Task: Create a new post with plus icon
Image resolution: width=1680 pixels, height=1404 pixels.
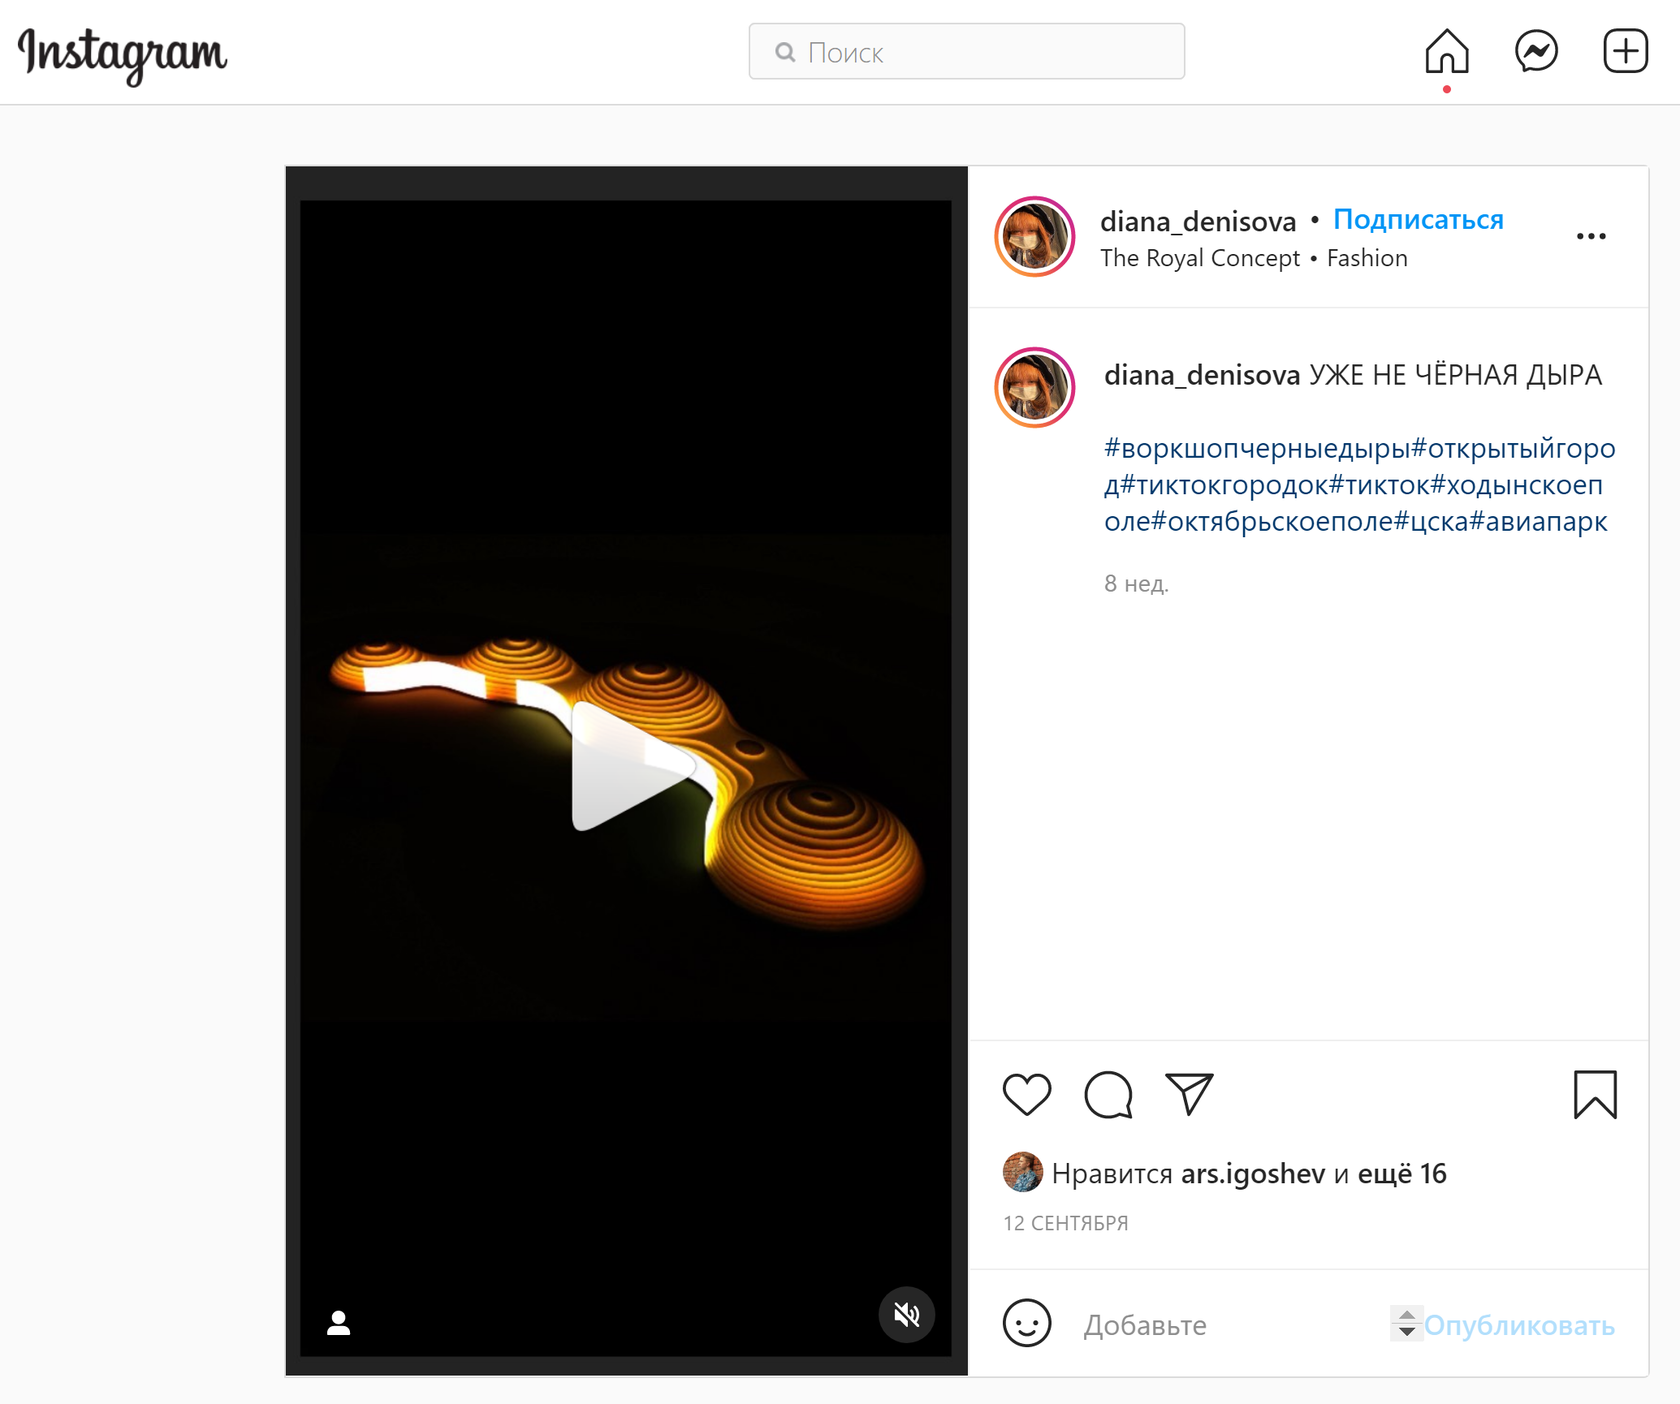Action: (1625, 51)
